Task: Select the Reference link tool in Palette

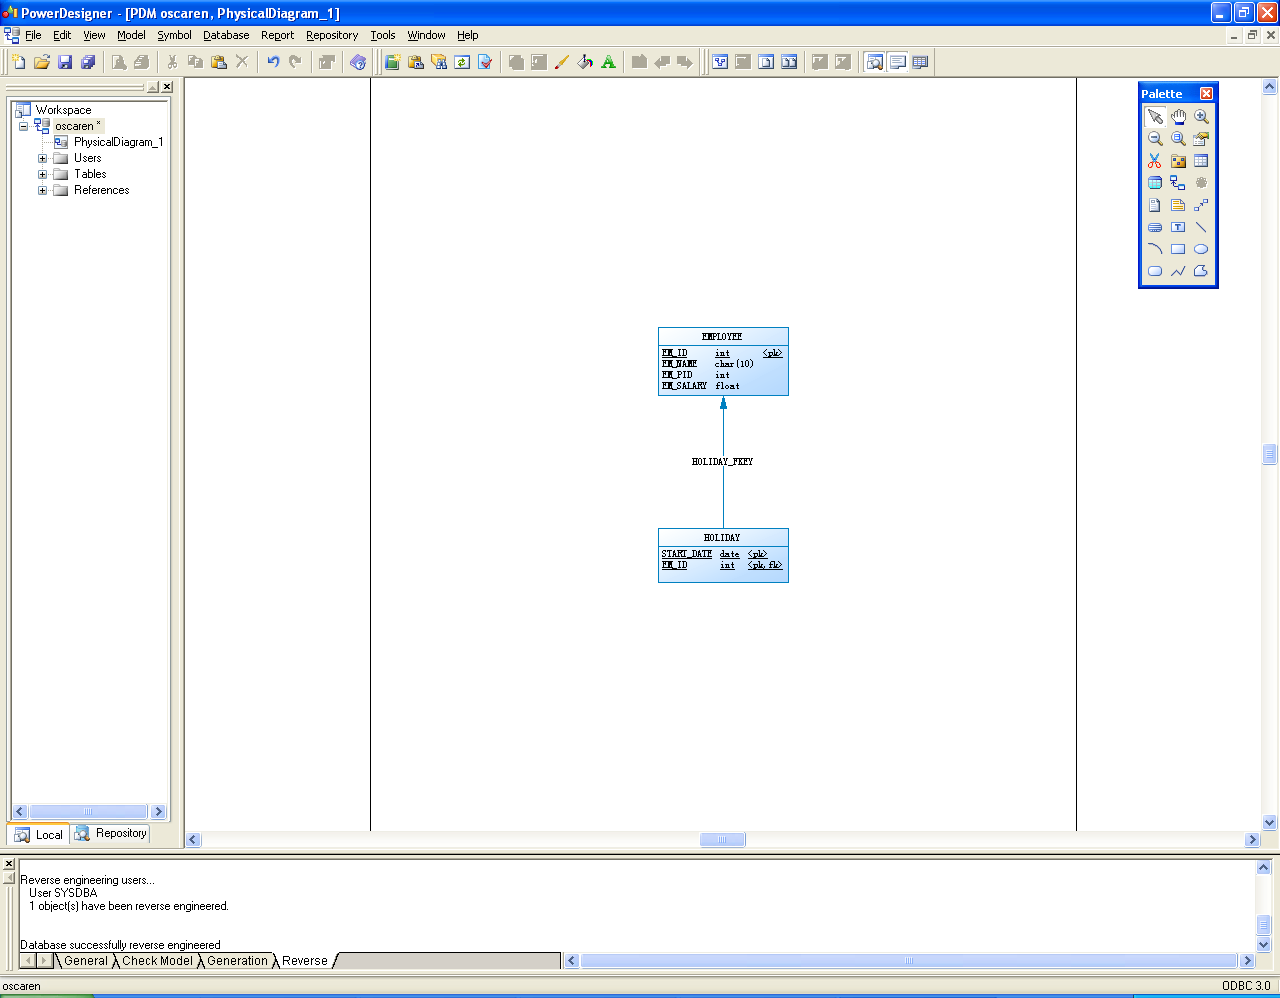Action: click(1178, 183)
